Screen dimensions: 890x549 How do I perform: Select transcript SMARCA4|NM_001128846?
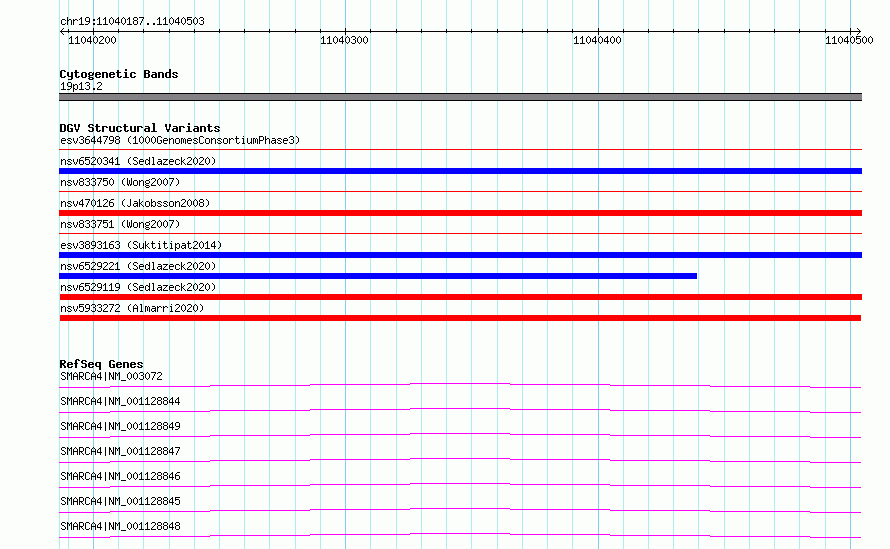tap(120, 476)
